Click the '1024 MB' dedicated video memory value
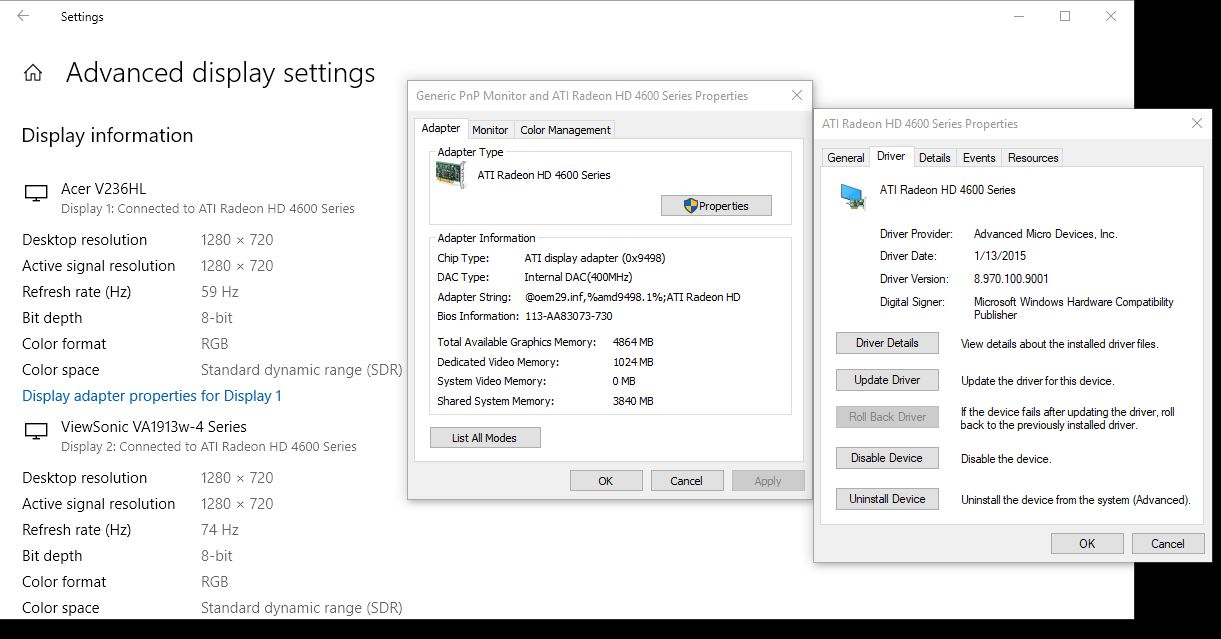The image size is (1221, 639). pos(633,362)
